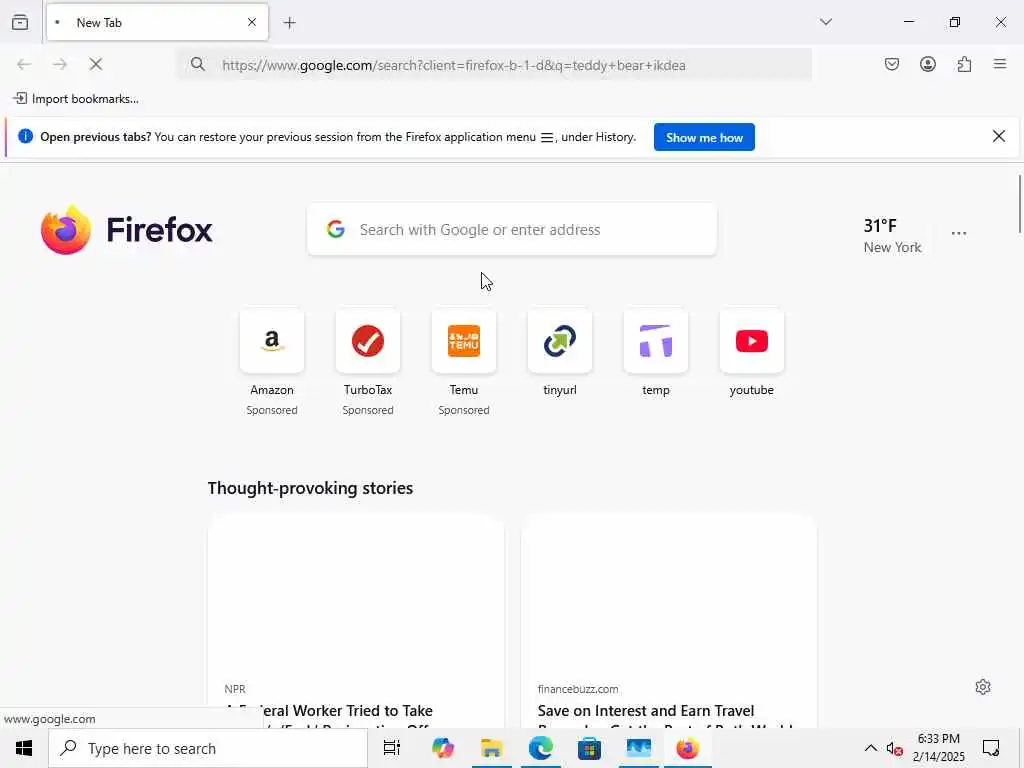Click the Type here to search taskbar box
1024x768 pixels.
click(x=208, y=748)
